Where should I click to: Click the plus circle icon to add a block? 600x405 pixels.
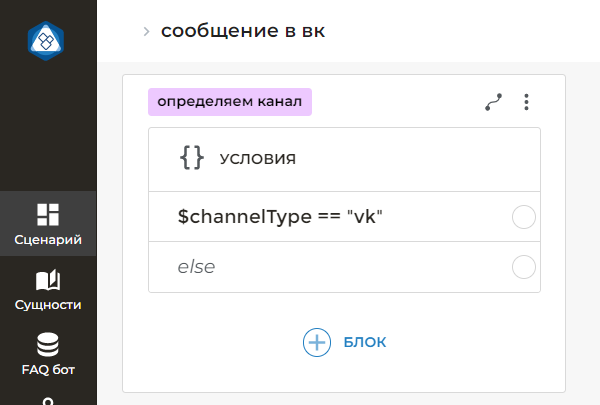tap(317, 342)
